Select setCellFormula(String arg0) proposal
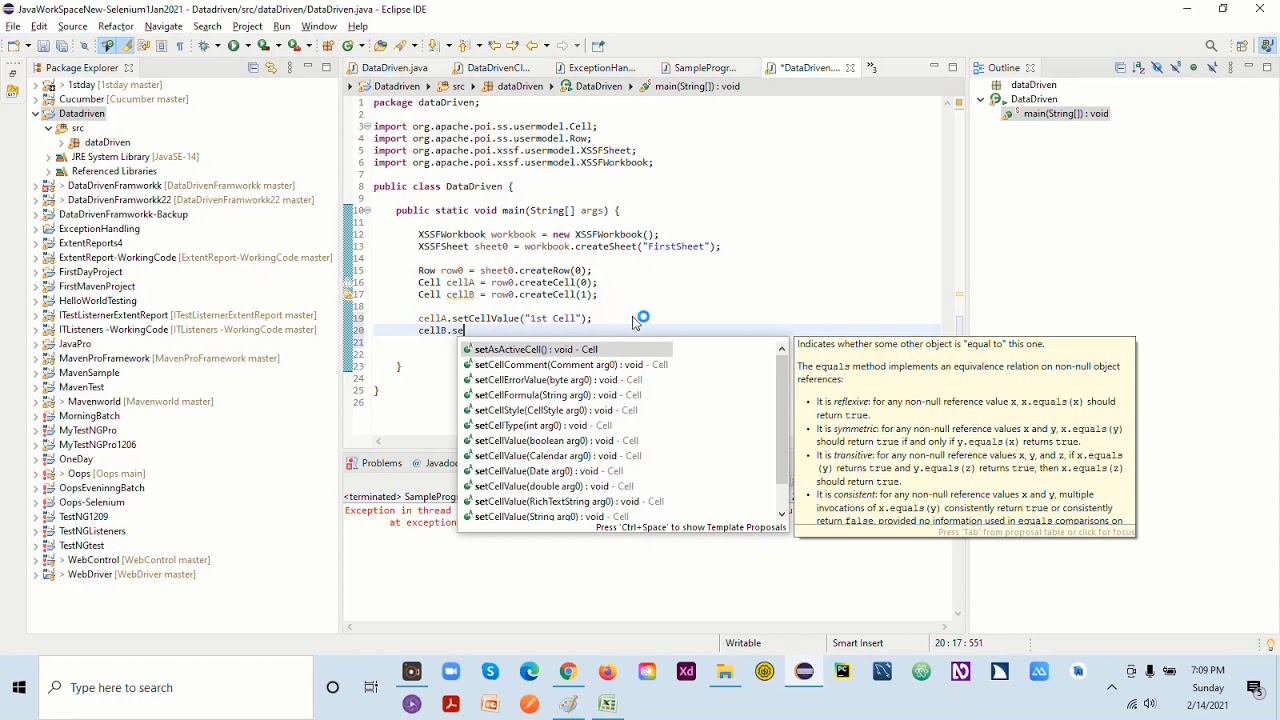Viewport: 1280px width, 720px height. pos(552,395)
